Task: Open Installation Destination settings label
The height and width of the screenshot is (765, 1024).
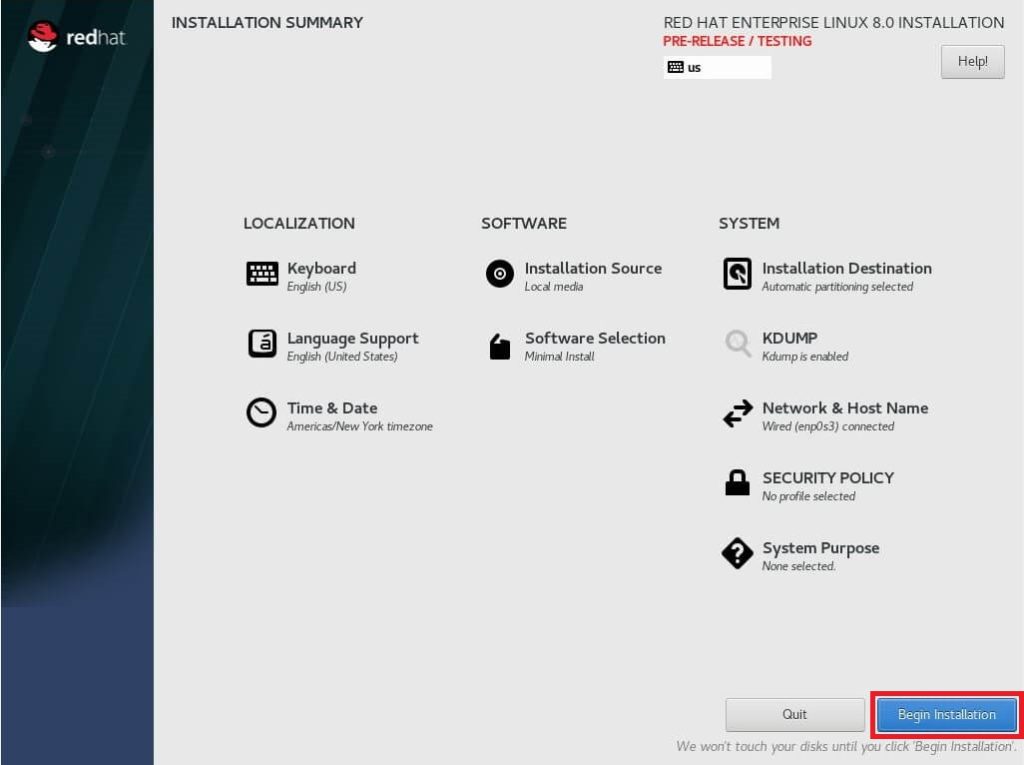Action: pos(846,269)
